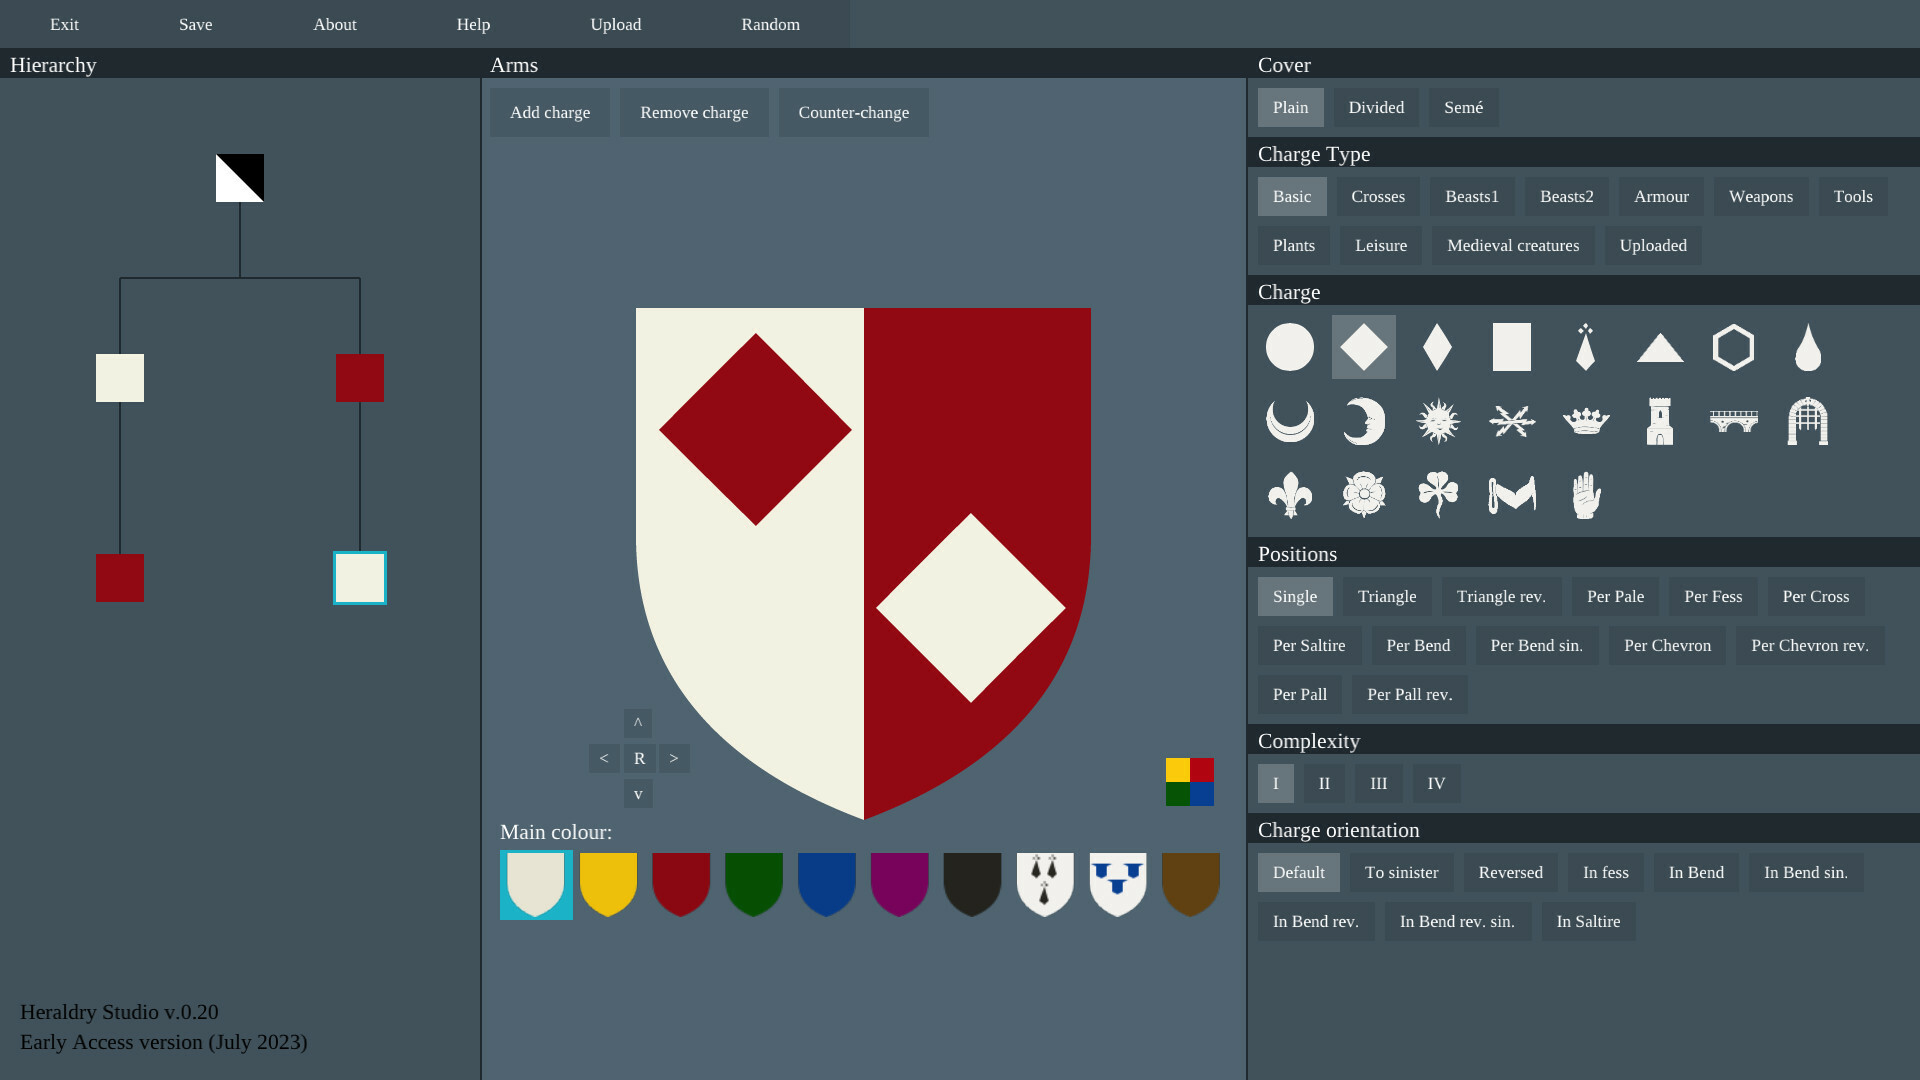1920x1080 pixels.
Task: Pick the blue shield main colour
Action: pos(826,884)
